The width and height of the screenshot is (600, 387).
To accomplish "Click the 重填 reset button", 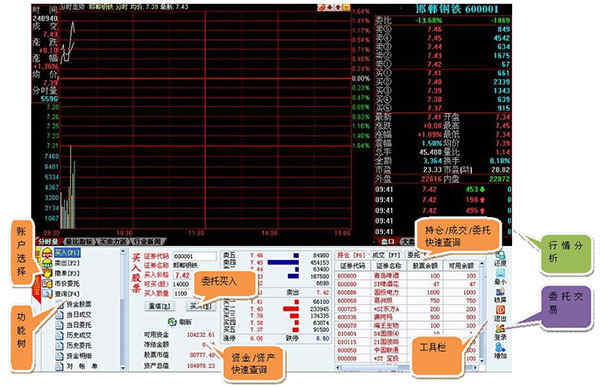I will click(x=160, y=306).
